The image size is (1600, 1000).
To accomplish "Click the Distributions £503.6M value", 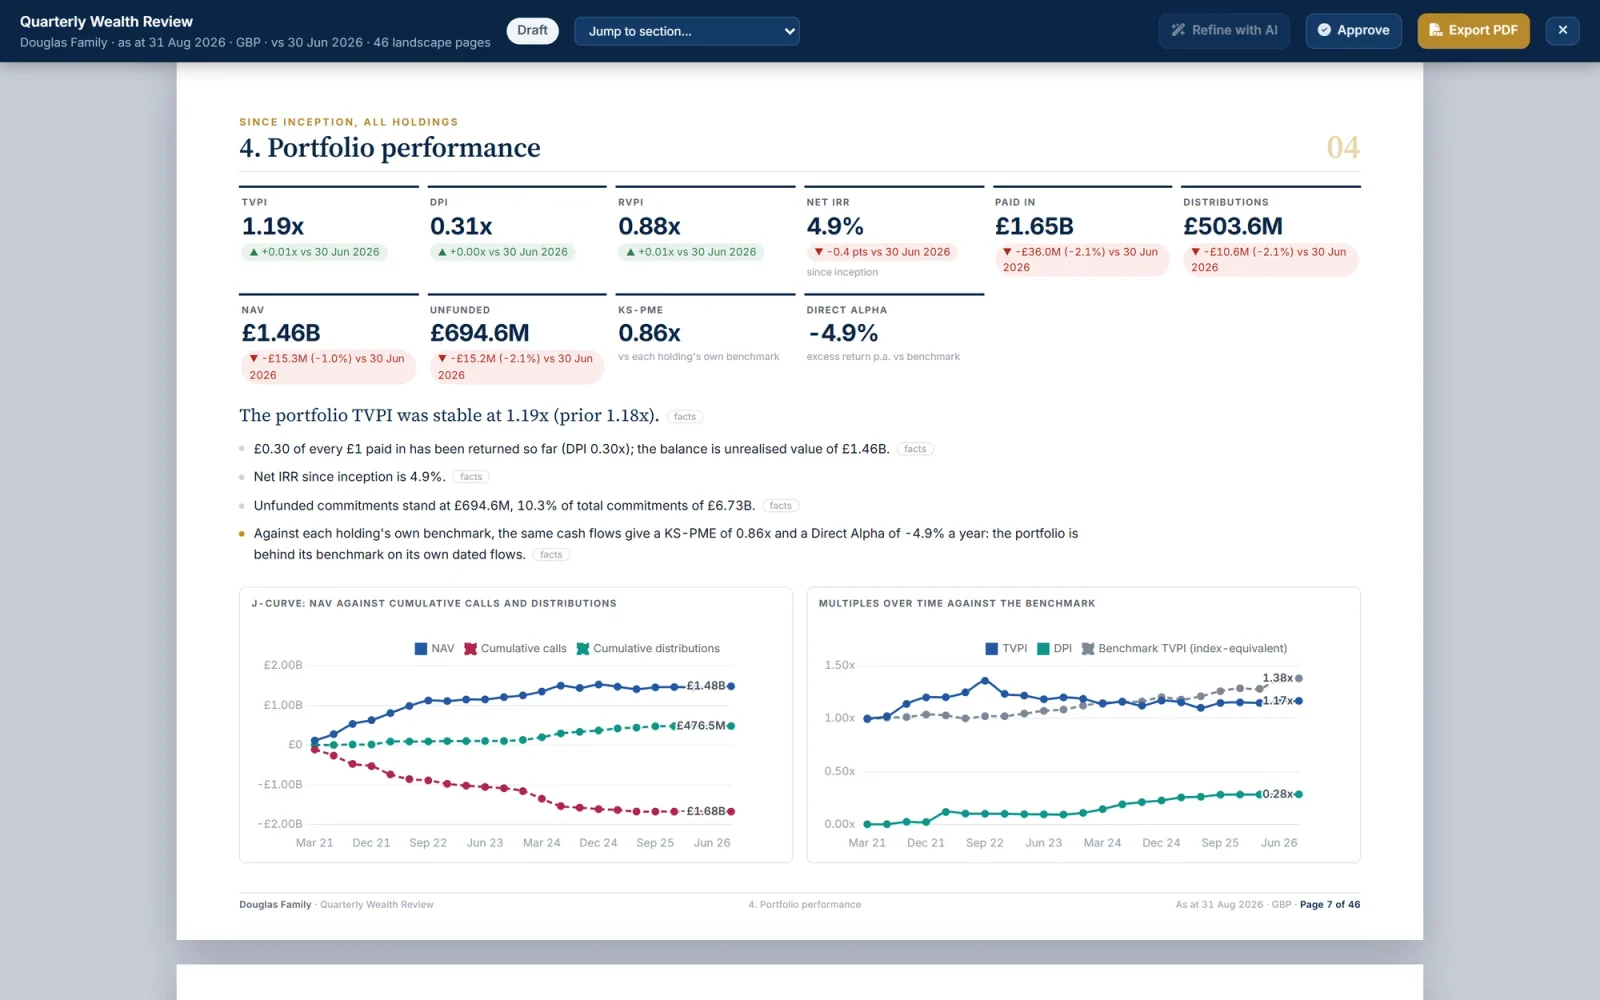I will click(1233, 227).
